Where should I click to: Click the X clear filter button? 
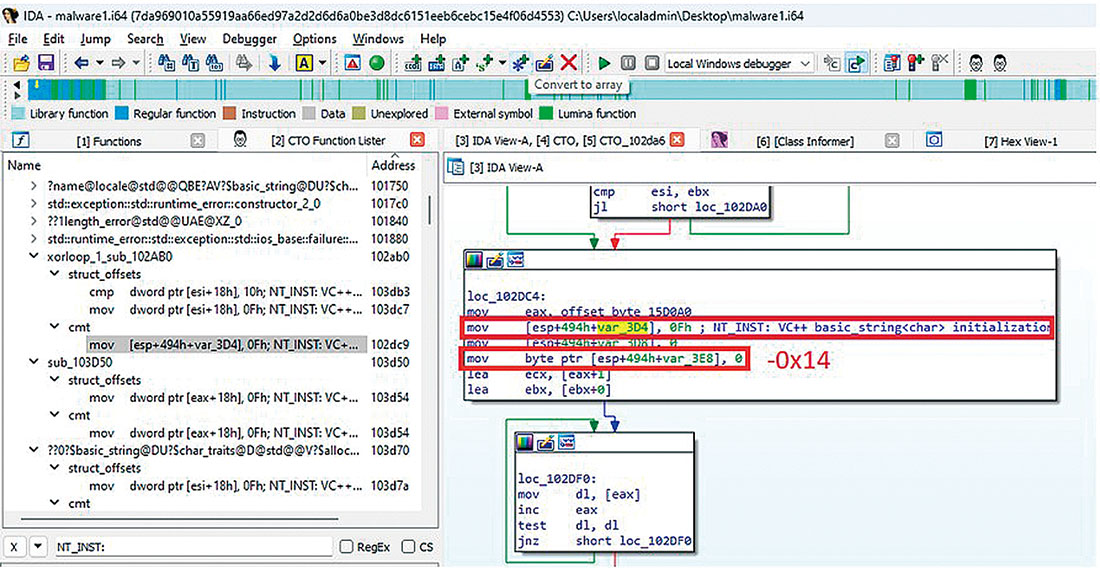14,547
